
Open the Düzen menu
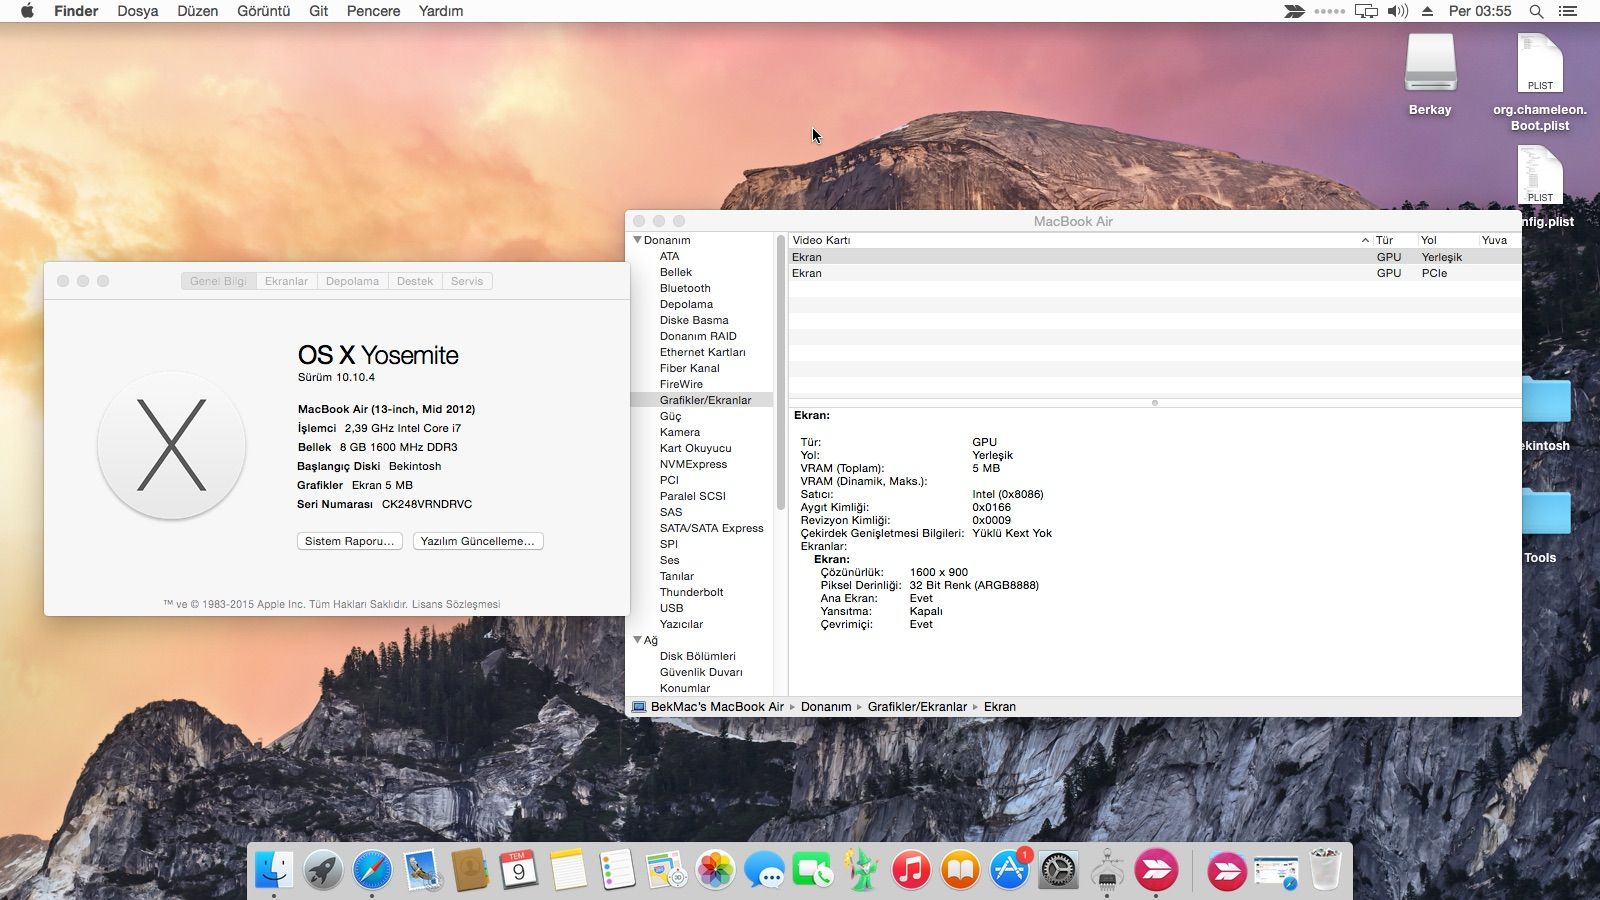pyautogui.click(x=198, y=11)
